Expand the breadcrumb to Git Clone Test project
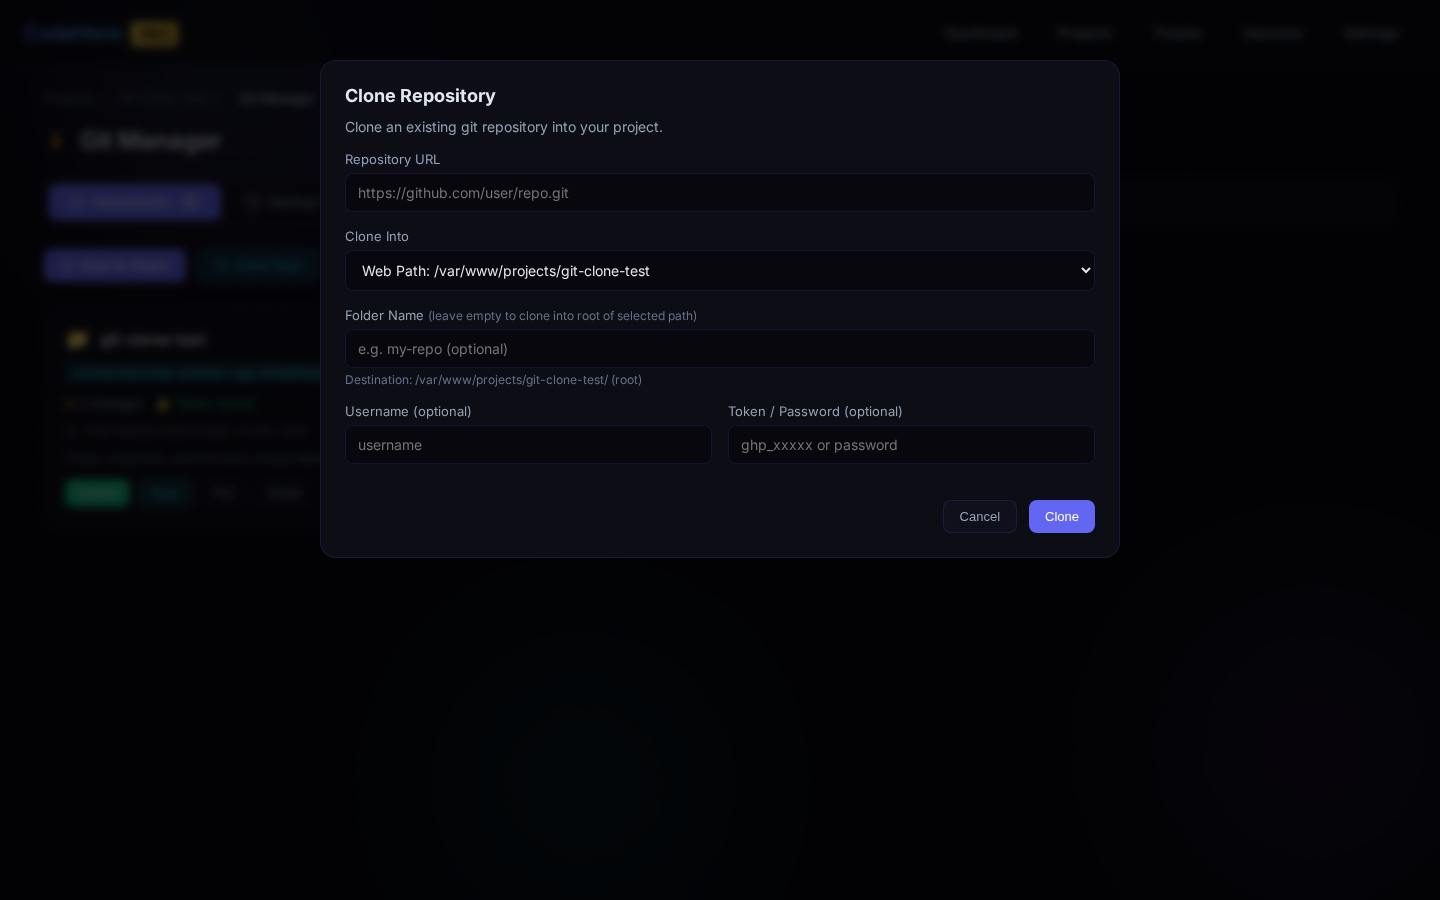The image size is (1440, 900). point(165,98)
